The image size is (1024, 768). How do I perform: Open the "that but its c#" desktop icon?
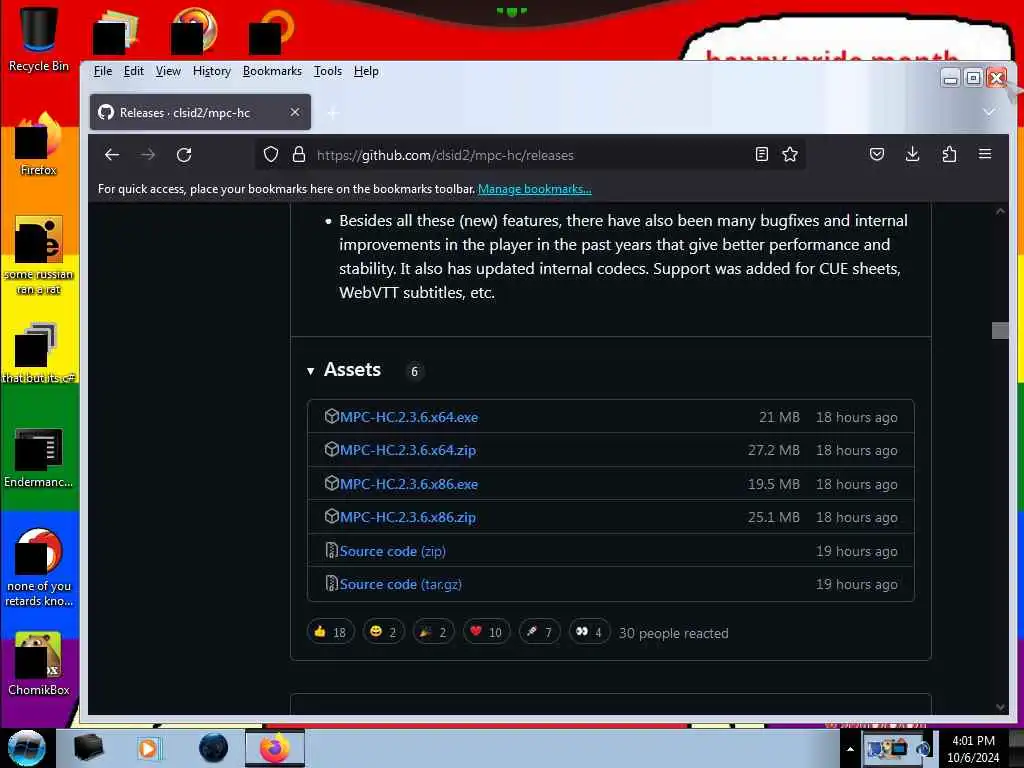(39, 353)
